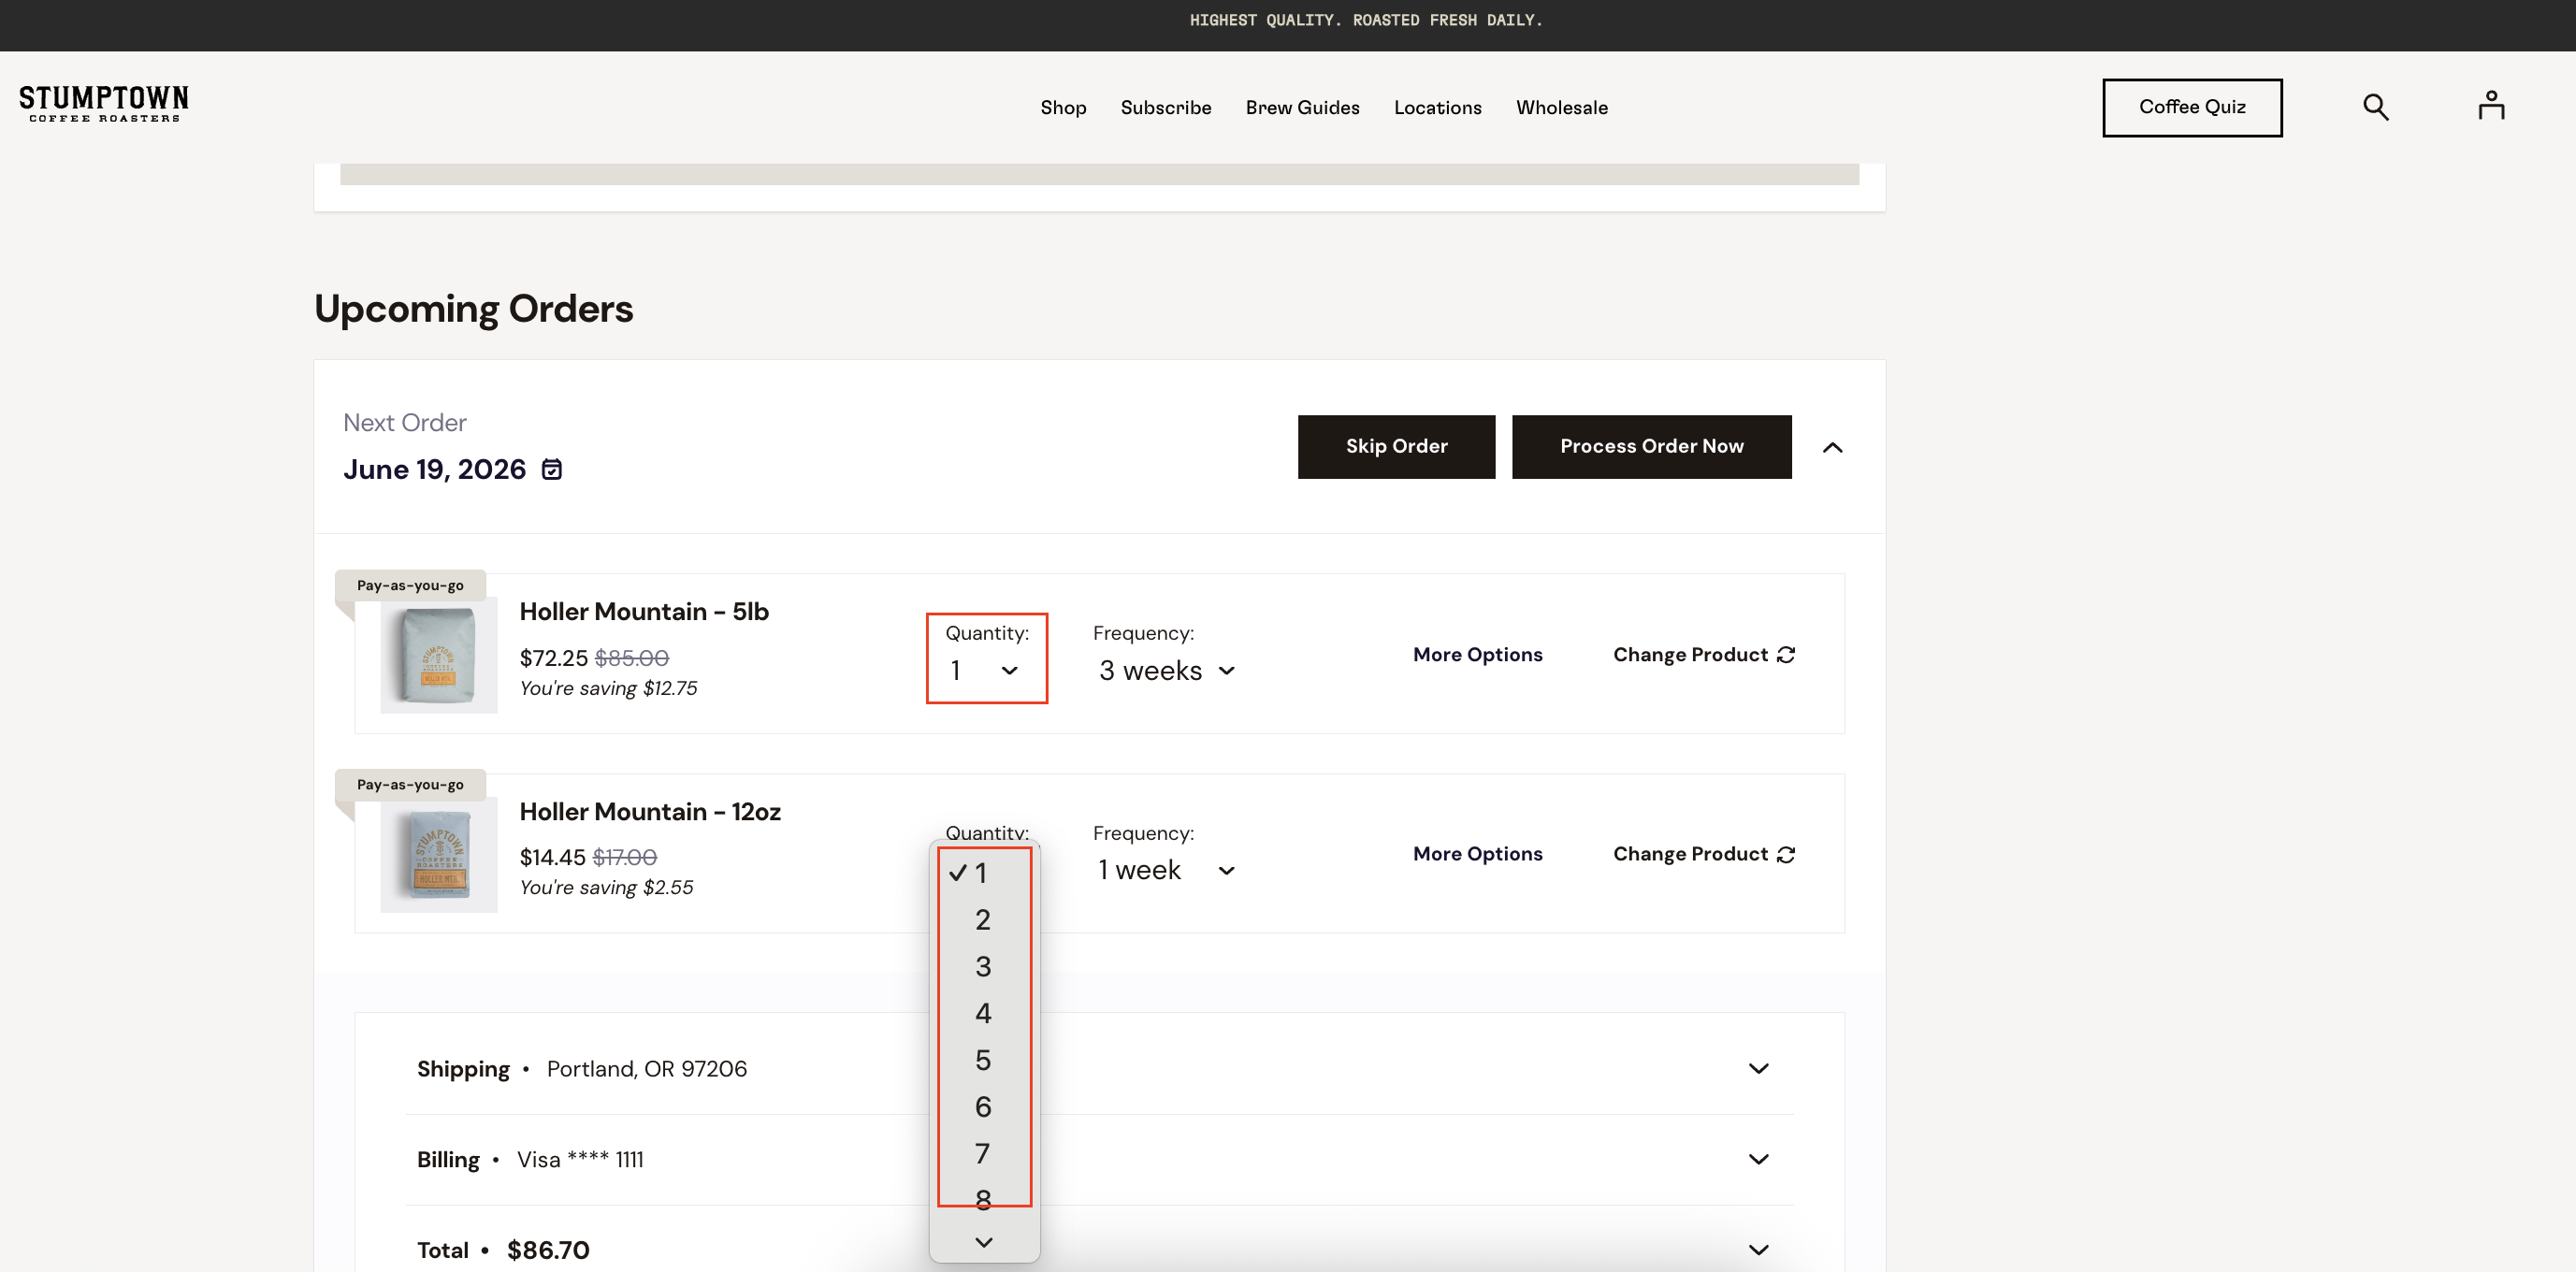Click the Stumptown Coffee Roasters logo
Screen dimensions: 2576x1272
click(x=104, y=104)
